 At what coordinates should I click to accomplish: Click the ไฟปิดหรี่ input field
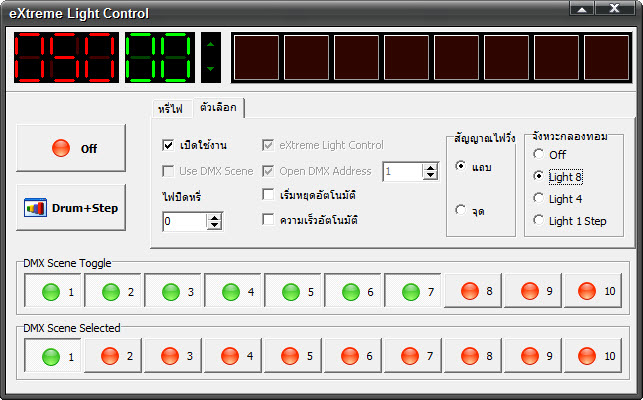pos(185,222)
